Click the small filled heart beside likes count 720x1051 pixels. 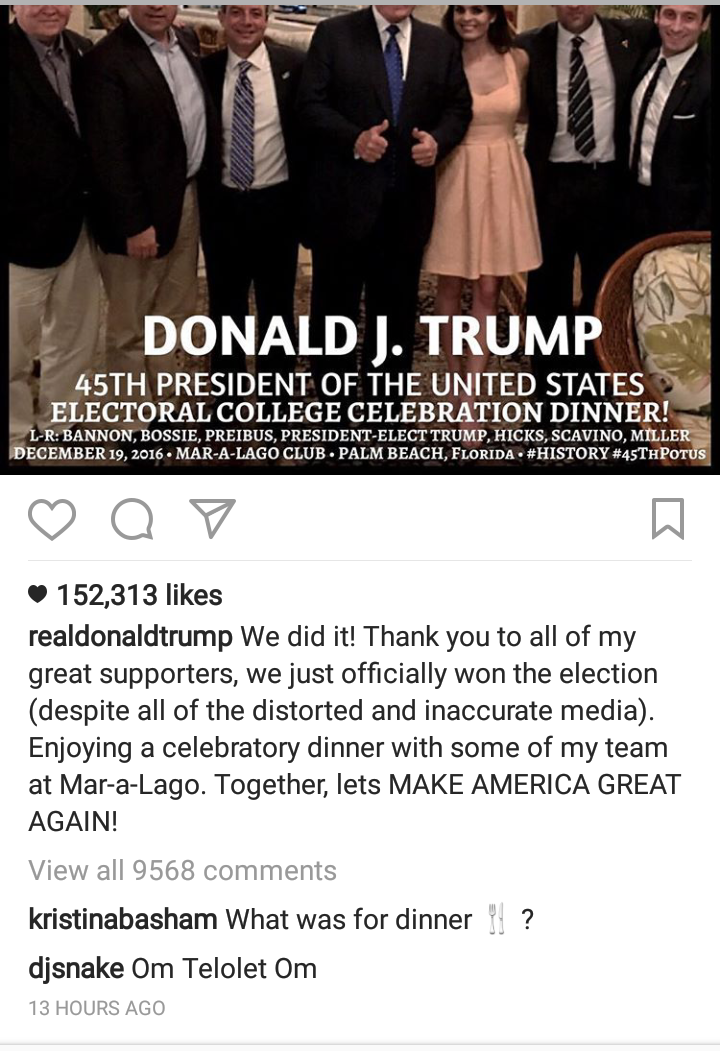38,594
